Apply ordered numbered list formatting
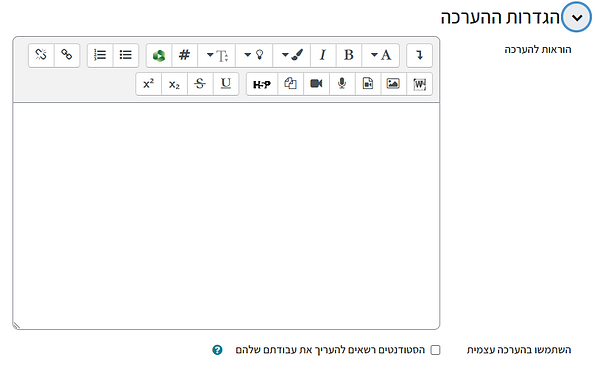The height and width of the screenshot is (368, 600). point(100,55)
